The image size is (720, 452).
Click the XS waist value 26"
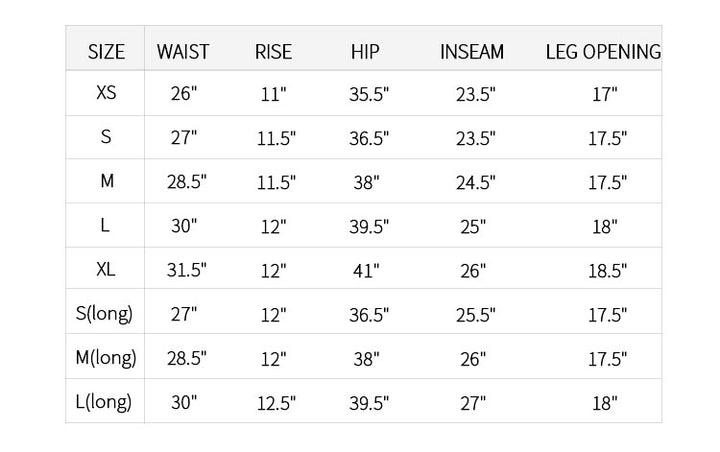coord(184,94)
